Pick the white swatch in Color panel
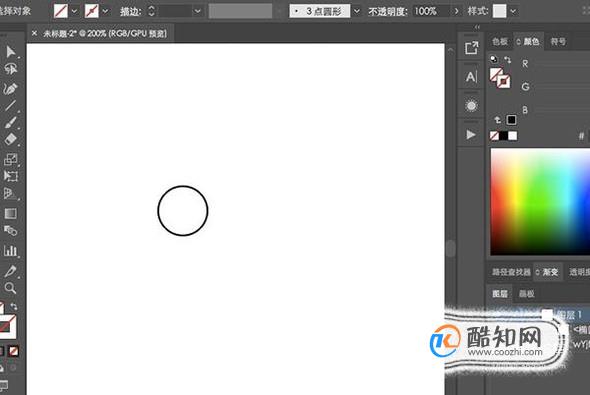Screen dimensions: 590x395 512,136
